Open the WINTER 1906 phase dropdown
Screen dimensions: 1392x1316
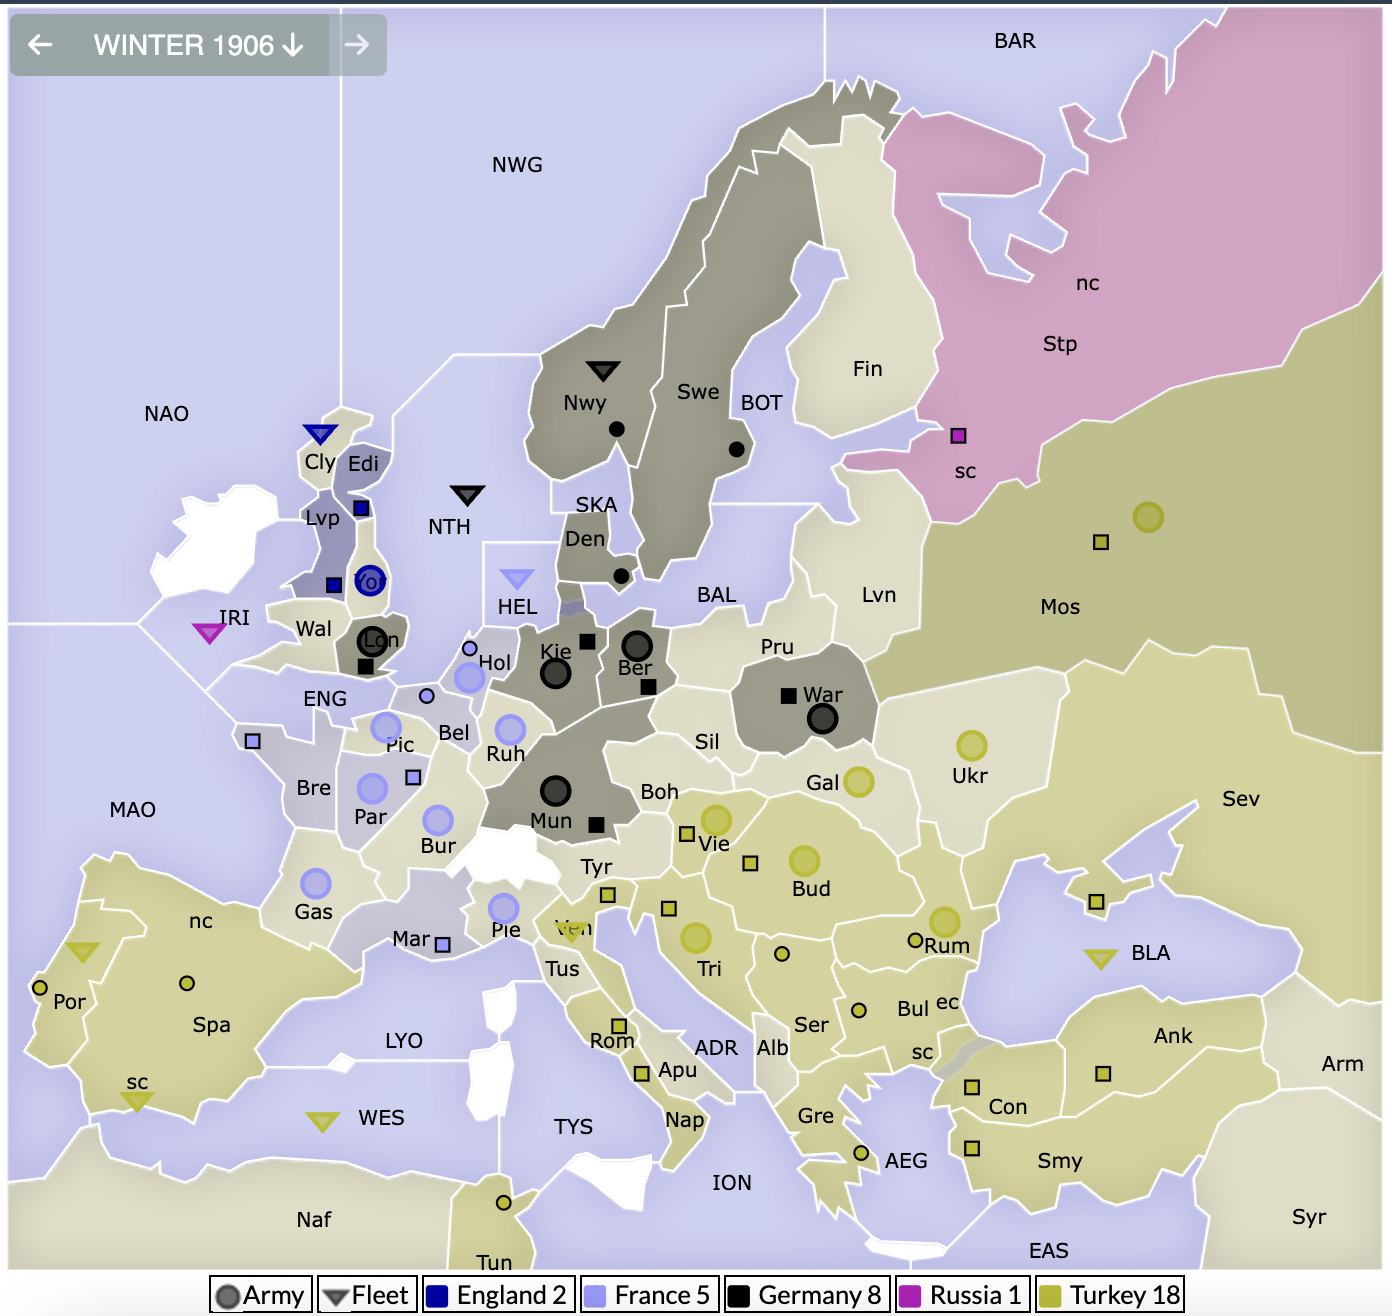196,44
